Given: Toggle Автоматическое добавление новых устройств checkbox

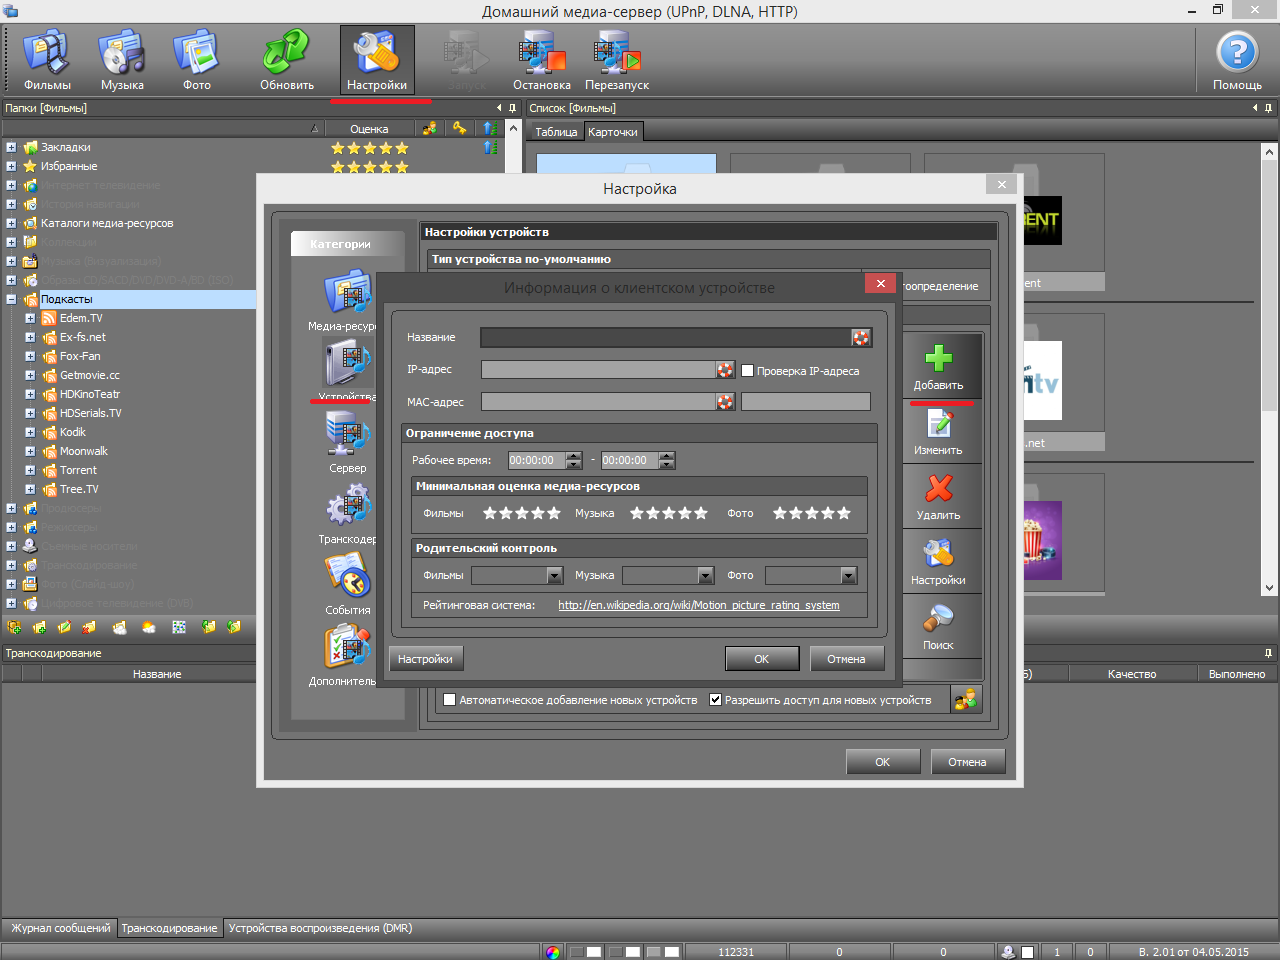Looking at the screenshot, I should (450, 700).
